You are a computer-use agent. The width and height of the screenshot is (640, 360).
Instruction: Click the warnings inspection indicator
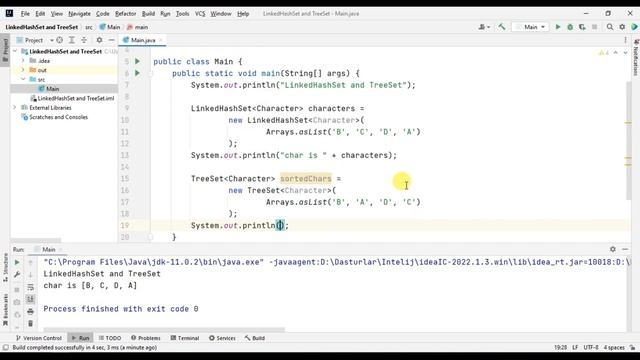[x=603, y=53]
